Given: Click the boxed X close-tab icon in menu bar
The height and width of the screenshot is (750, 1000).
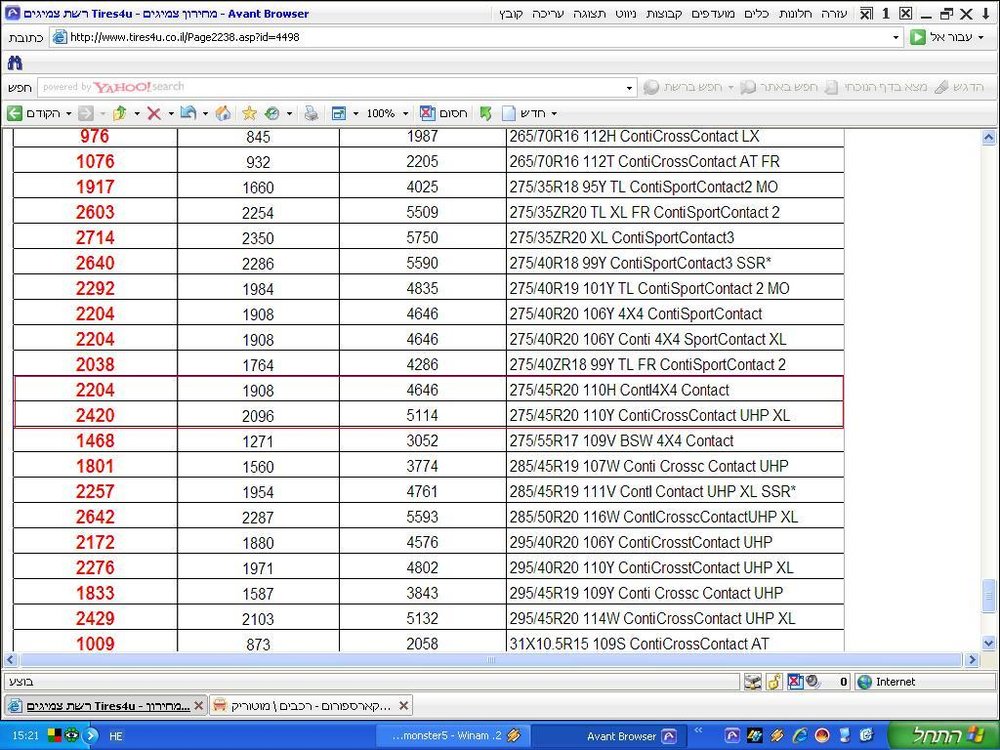Looking at the screenshot, I should click(x=906, y=13).
